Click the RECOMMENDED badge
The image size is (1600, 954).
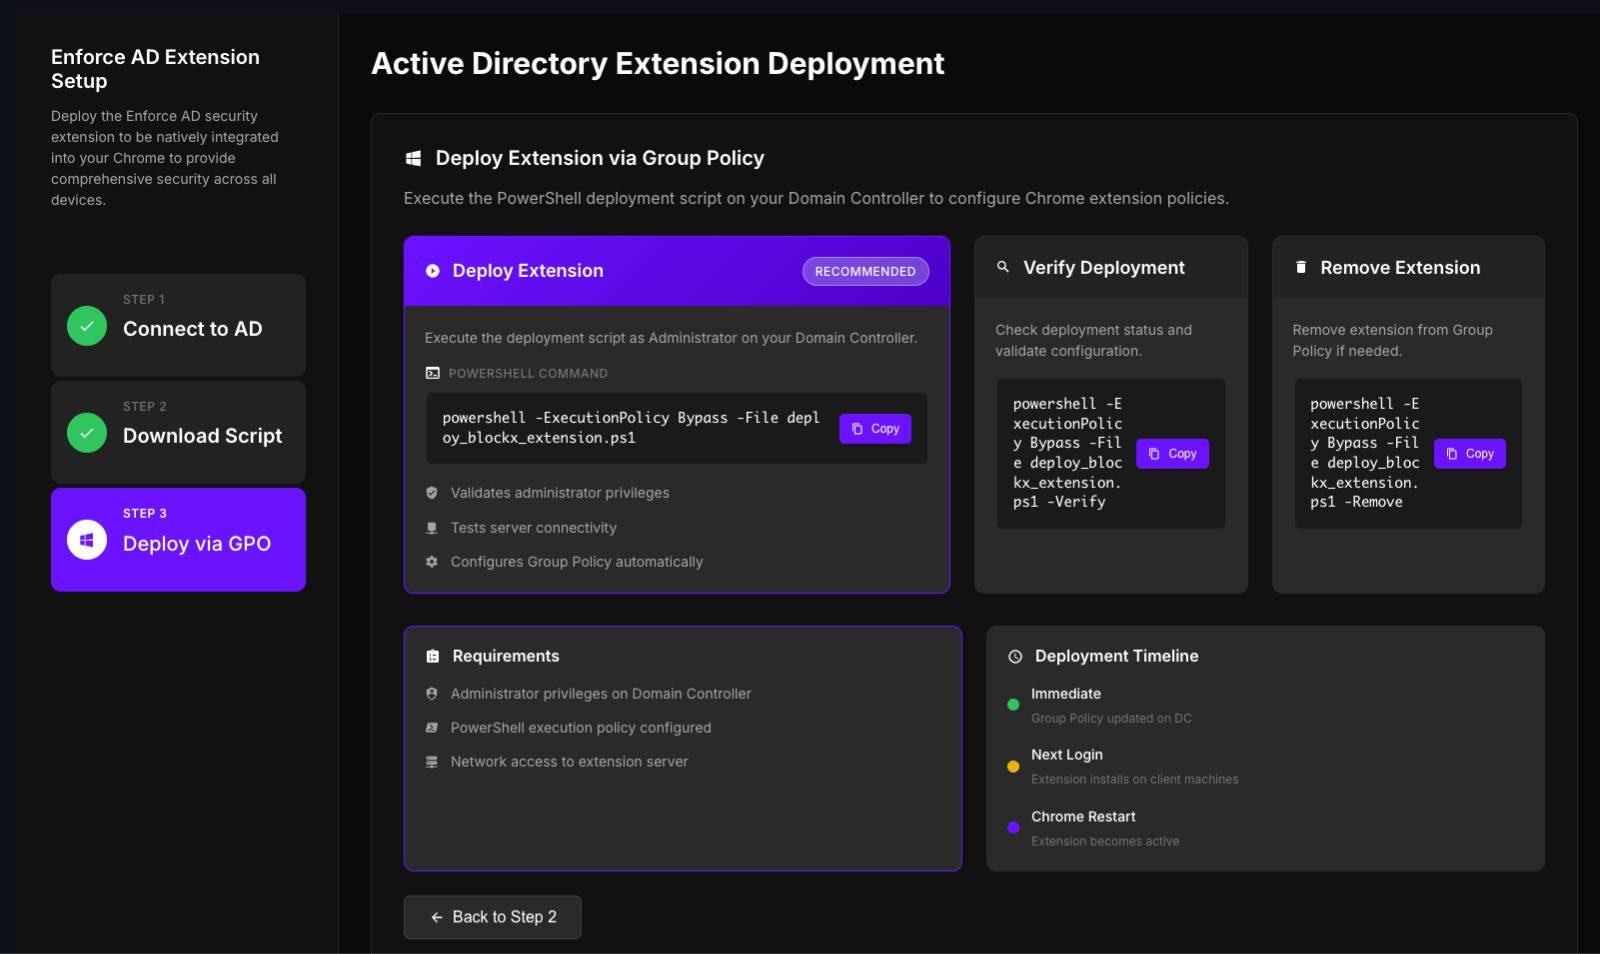[x=865, y=271]
